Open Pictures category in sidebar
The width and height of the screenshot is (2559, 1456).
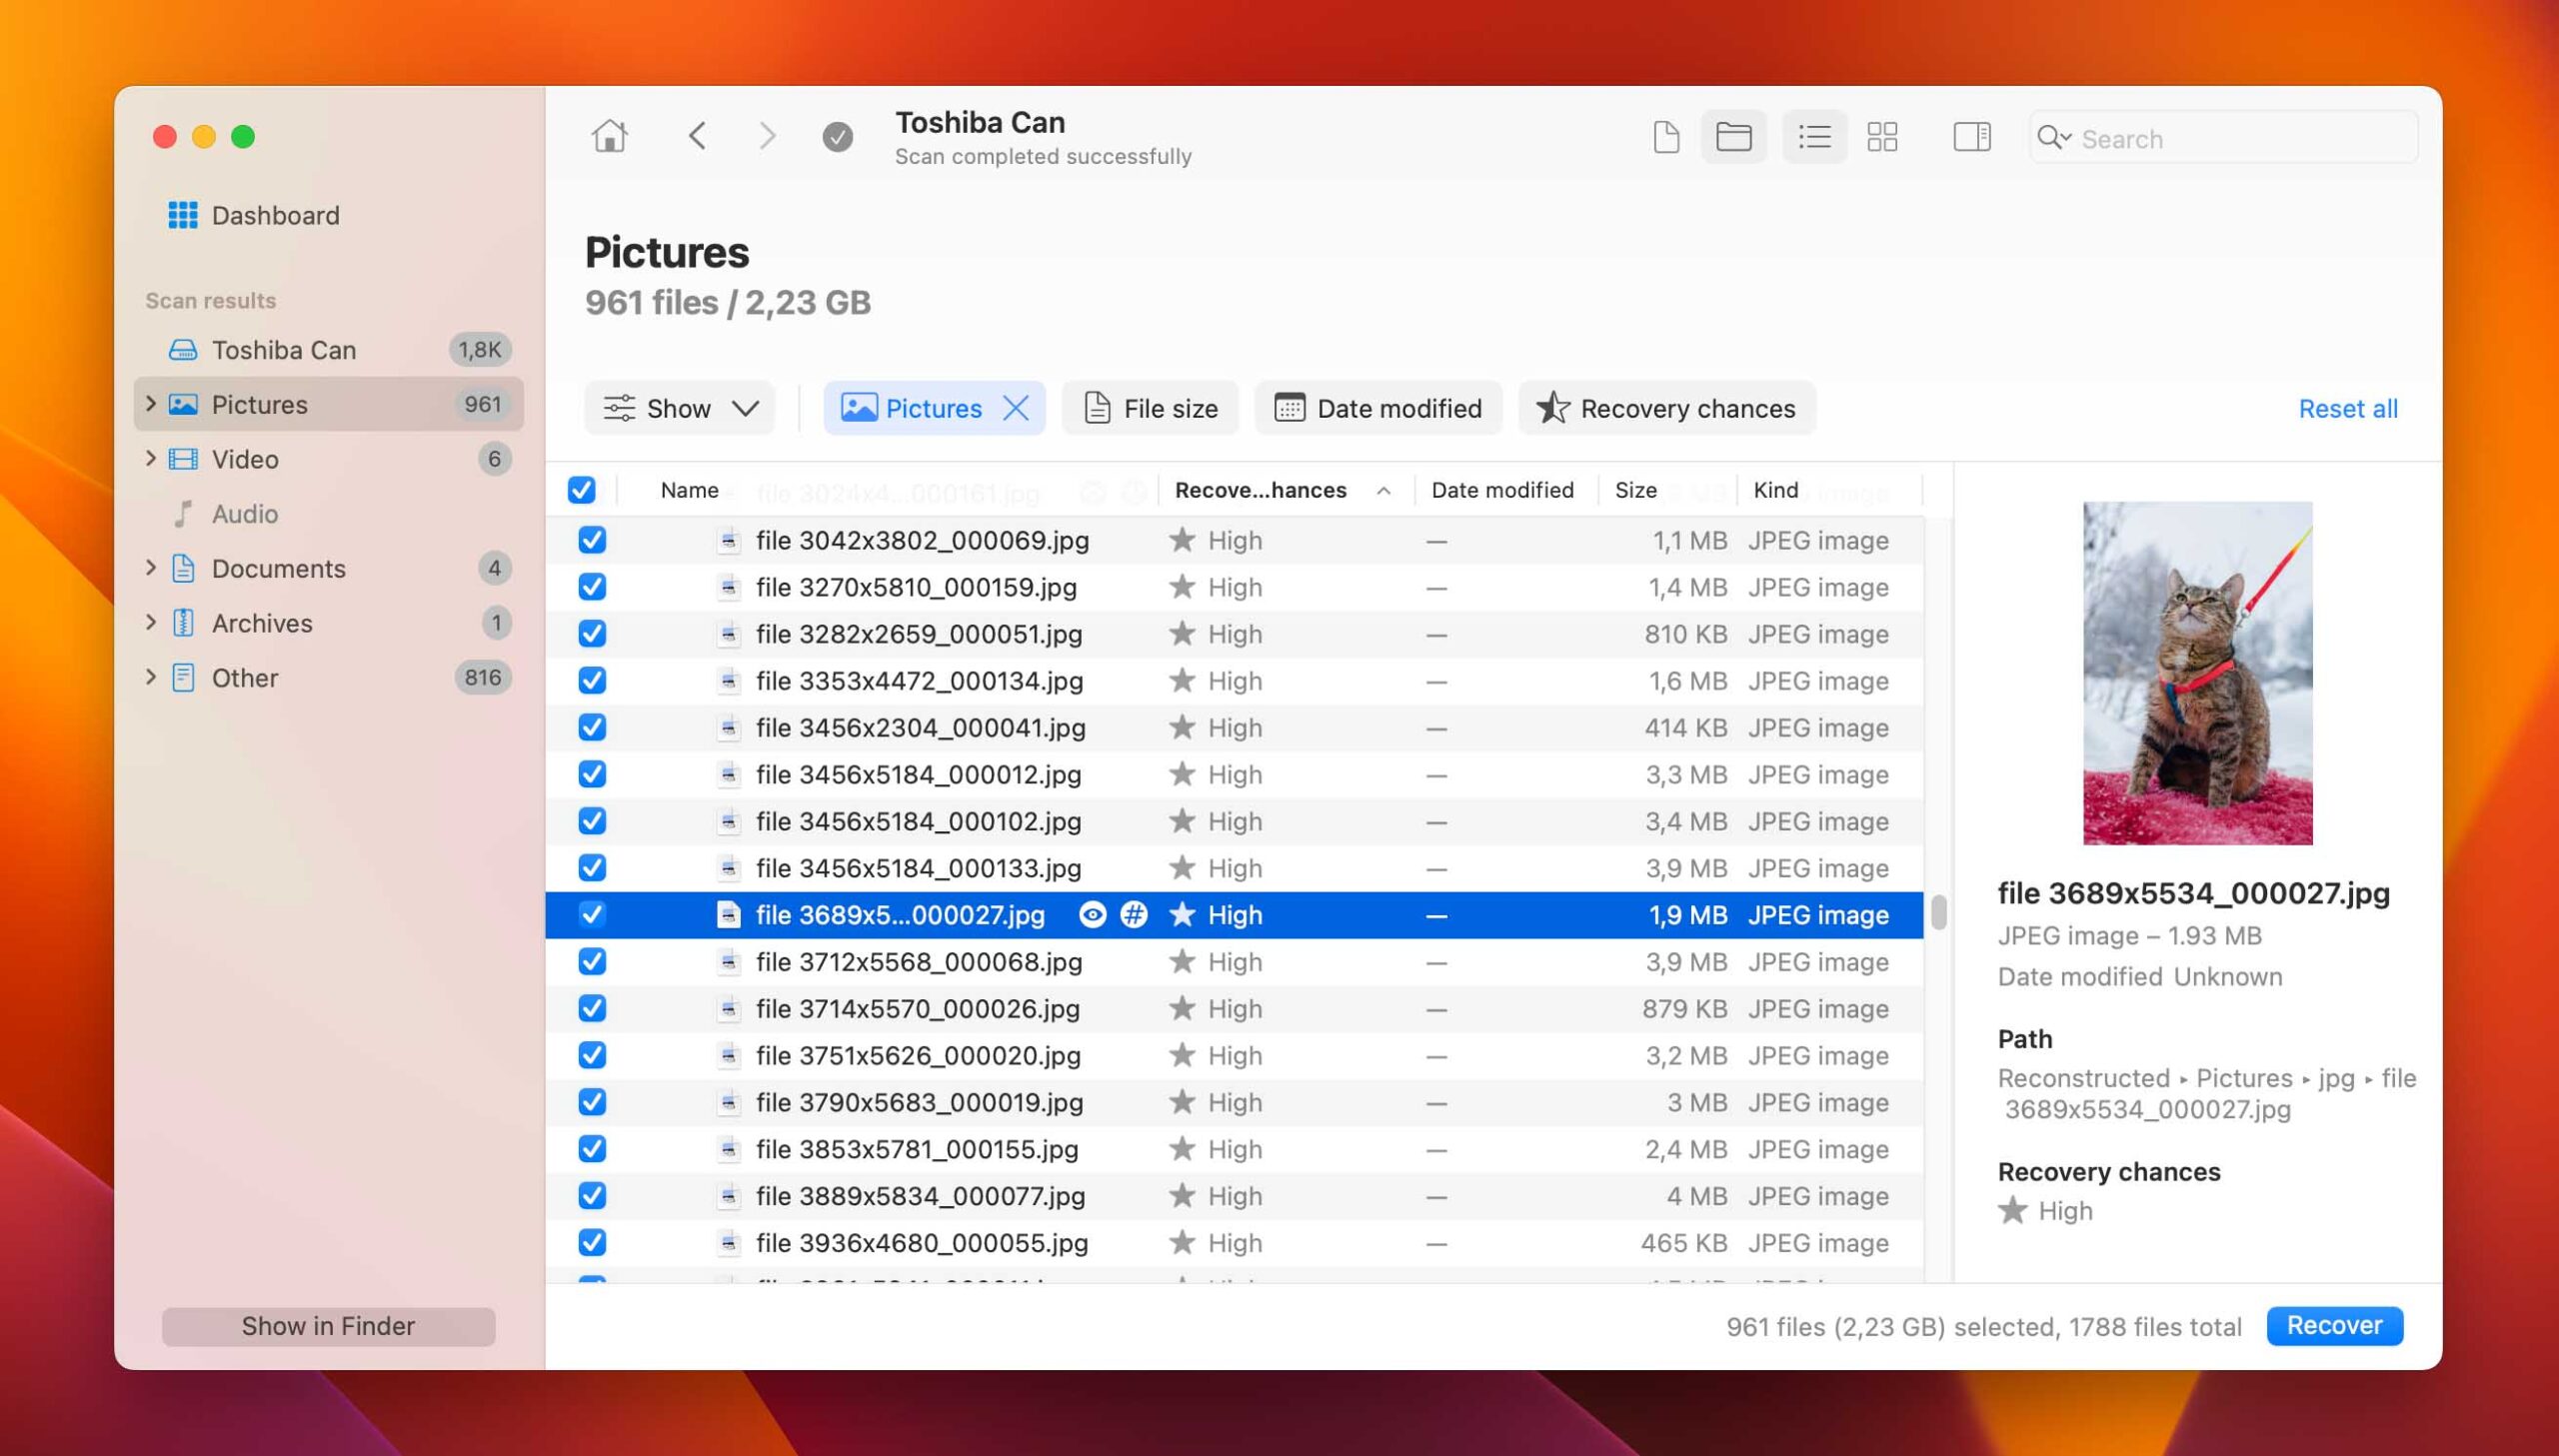tap(329, 404)
